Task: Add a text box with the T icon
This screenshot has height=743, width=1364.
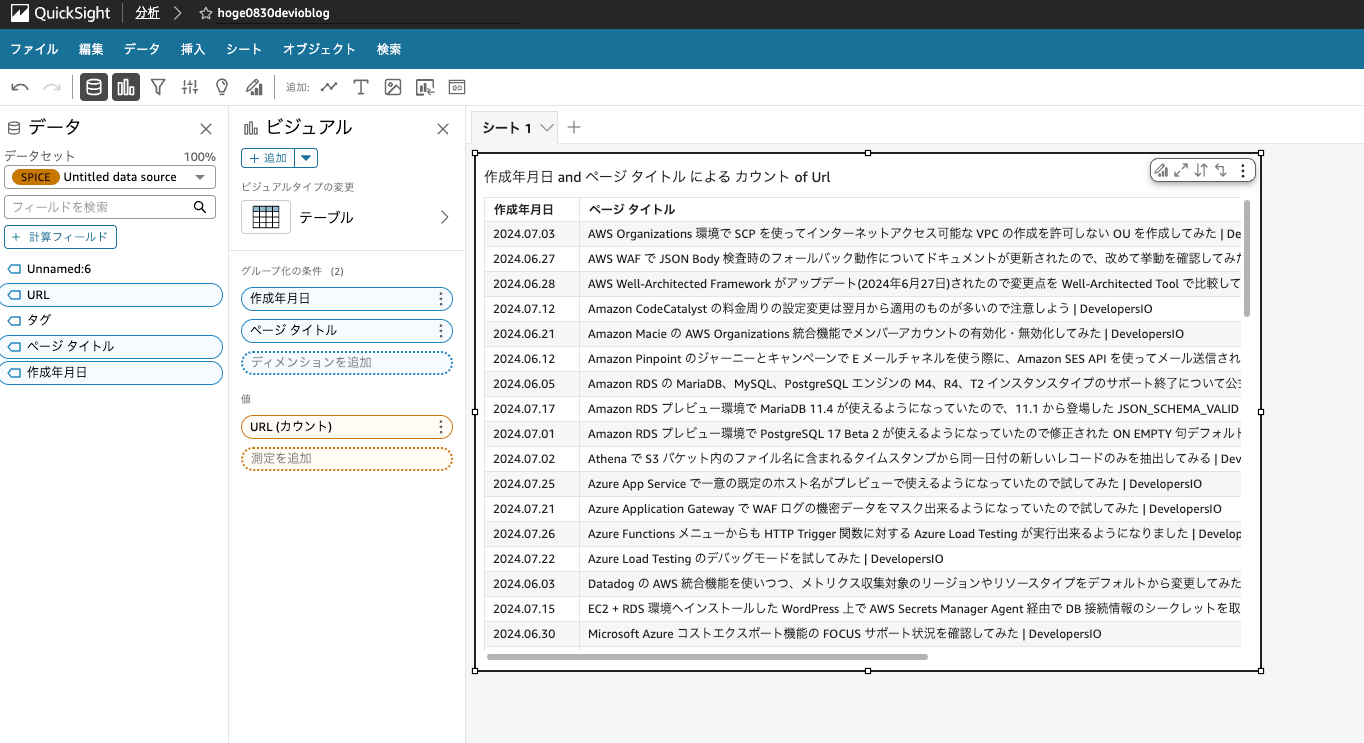Action: click(x=361, y=87)
